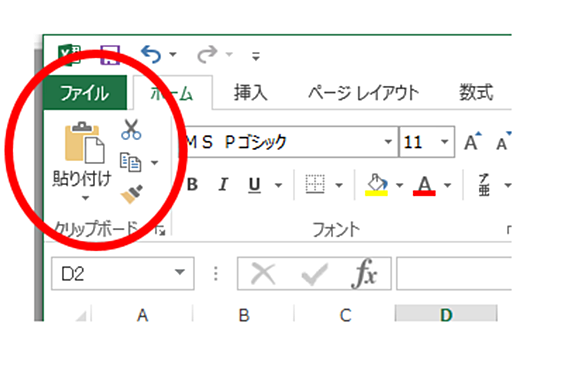Screen dimensions: 586x373
Task: Apply the yellow fill color bucket
Action: [x=376, y=185]
